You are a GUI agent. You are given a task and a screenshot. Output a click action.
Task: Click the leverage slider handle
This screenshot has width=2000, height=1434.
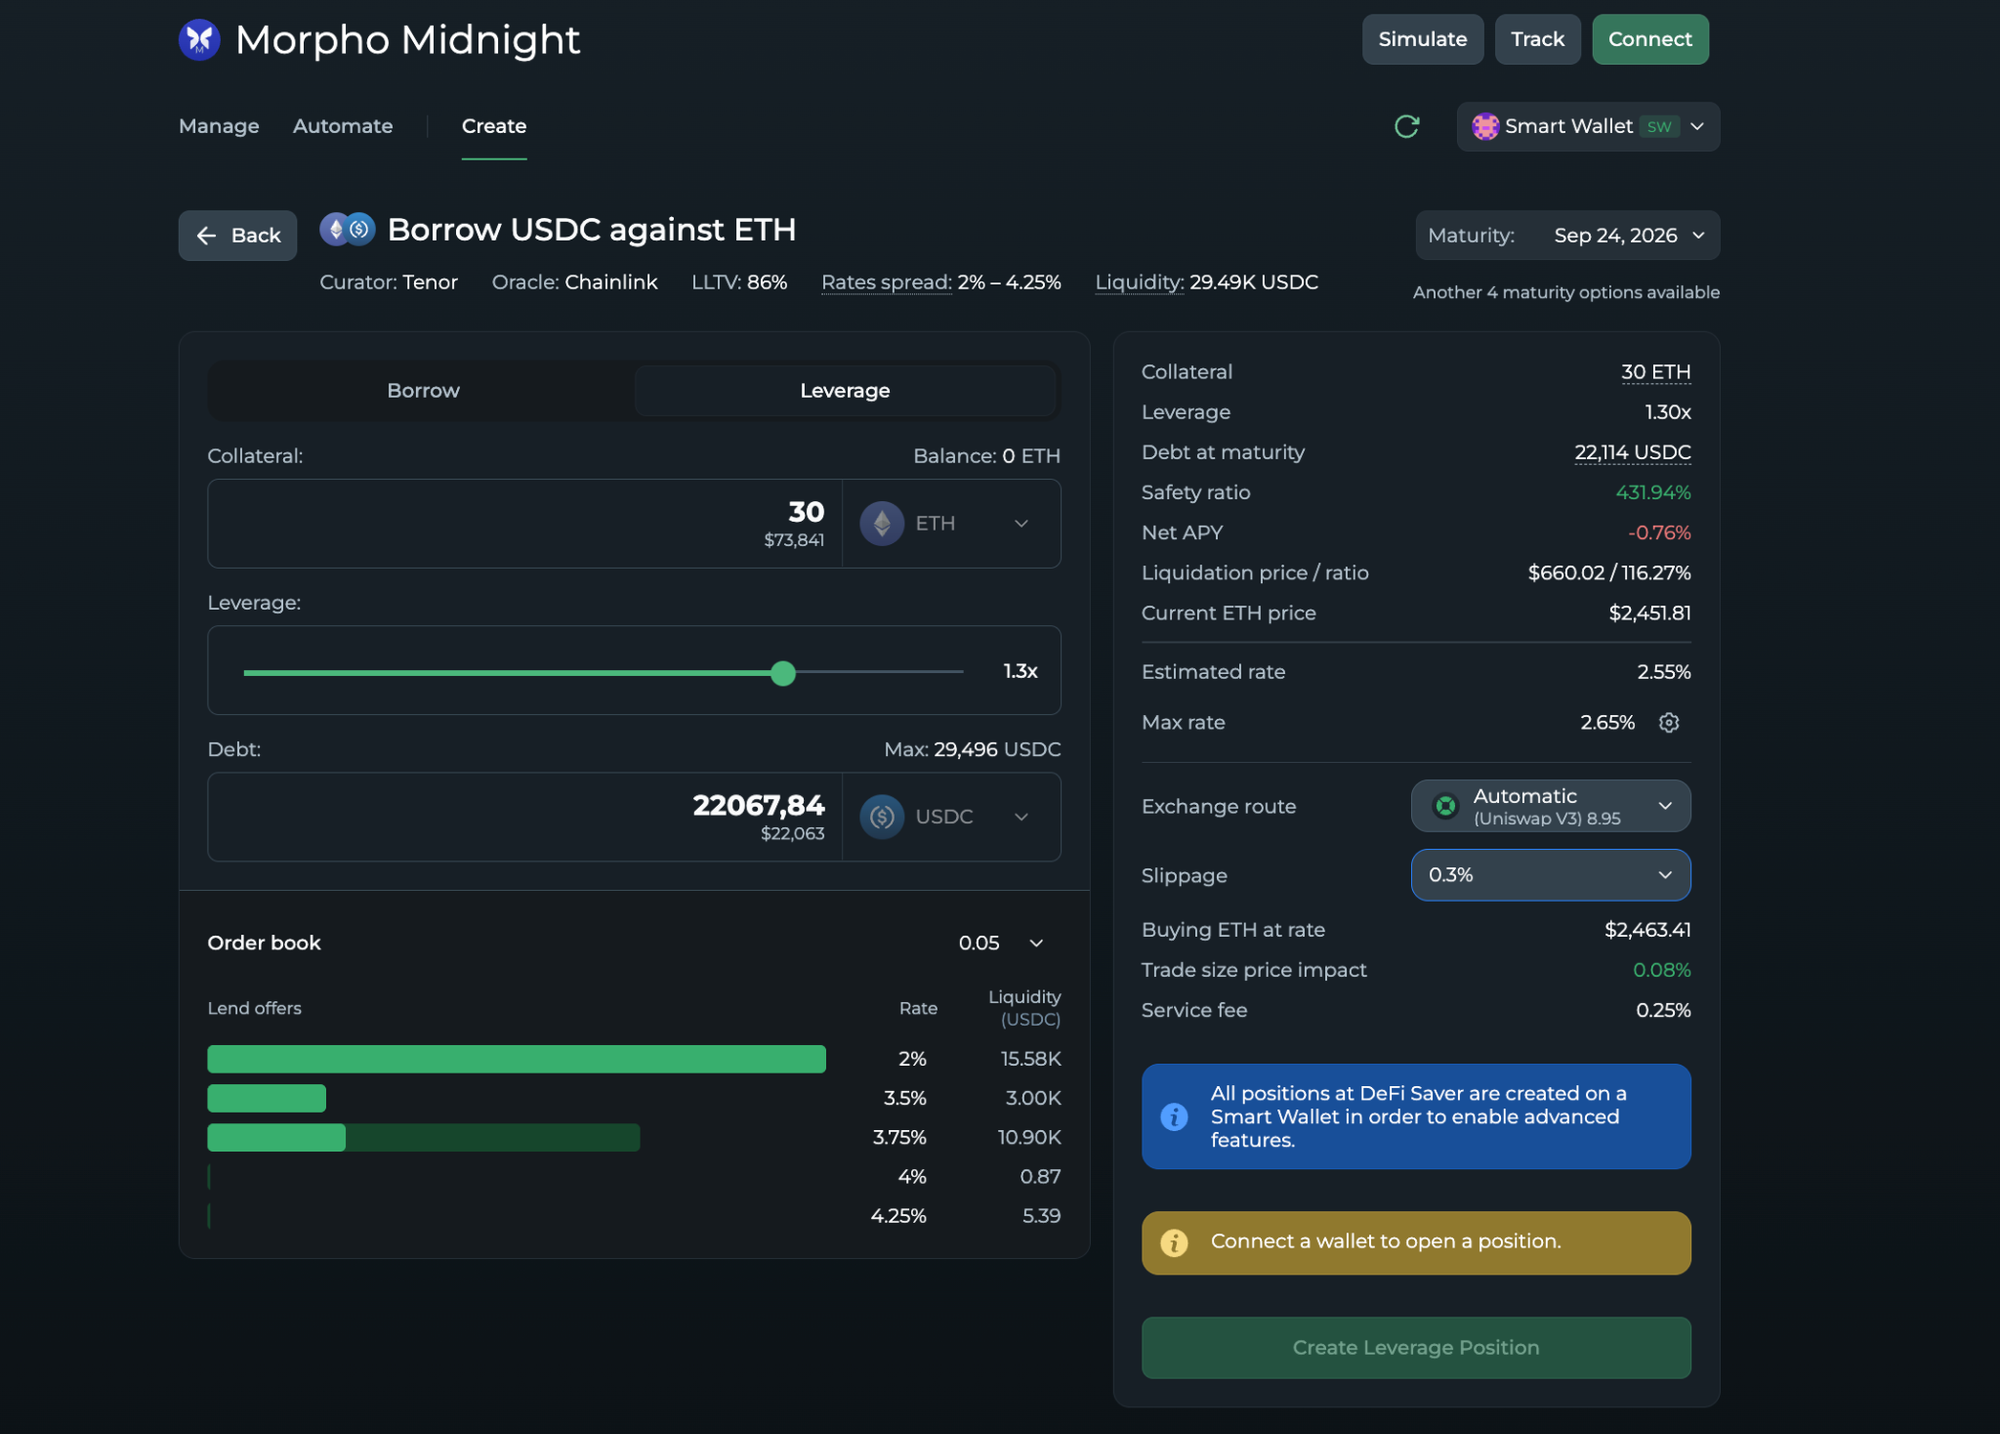783,673
